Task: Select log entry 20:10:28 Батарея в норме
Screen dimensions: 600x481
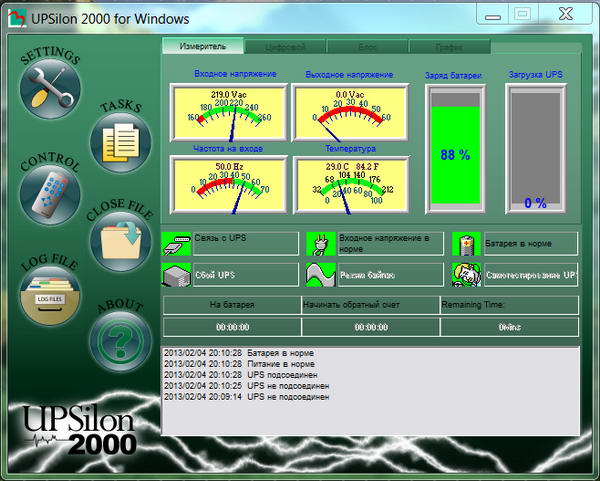Action: click(x=239, y=353)
